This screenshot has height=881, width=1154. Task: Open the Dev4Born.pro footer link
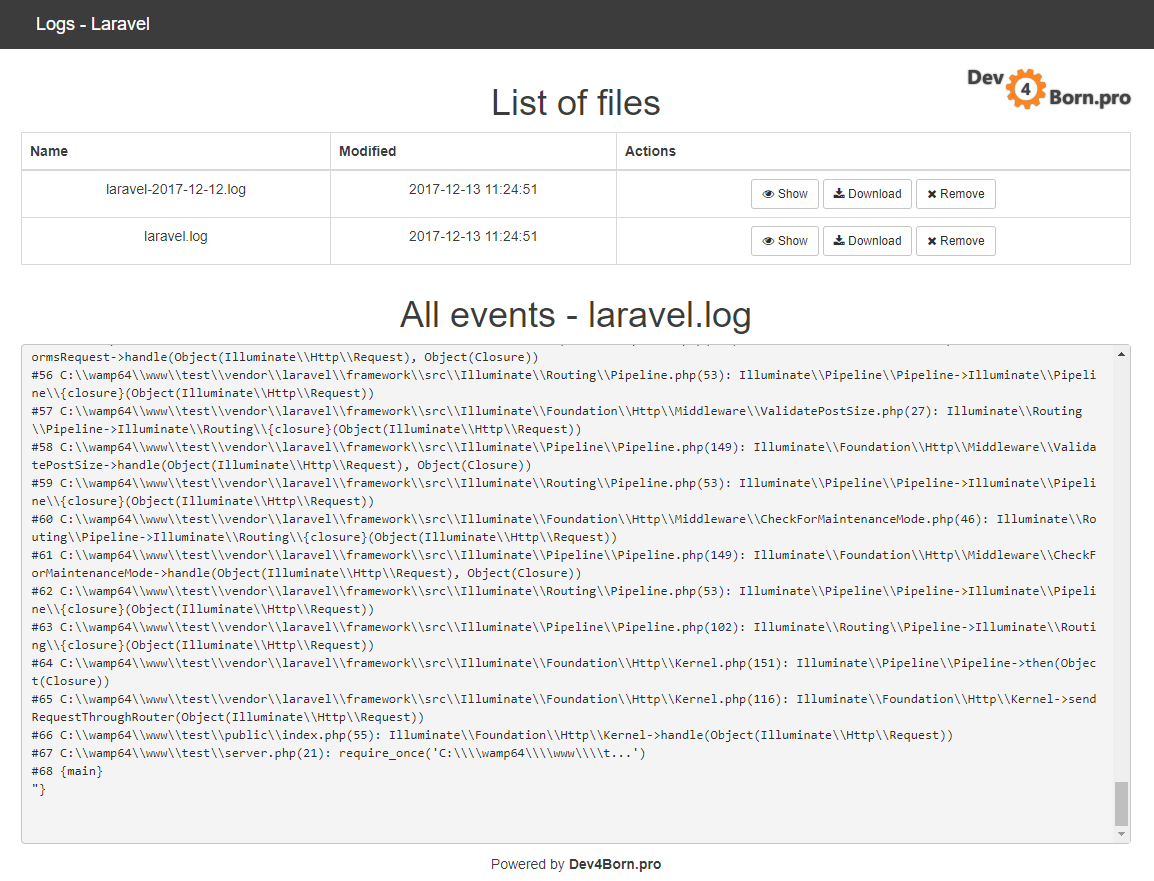(x=615, y=864)
